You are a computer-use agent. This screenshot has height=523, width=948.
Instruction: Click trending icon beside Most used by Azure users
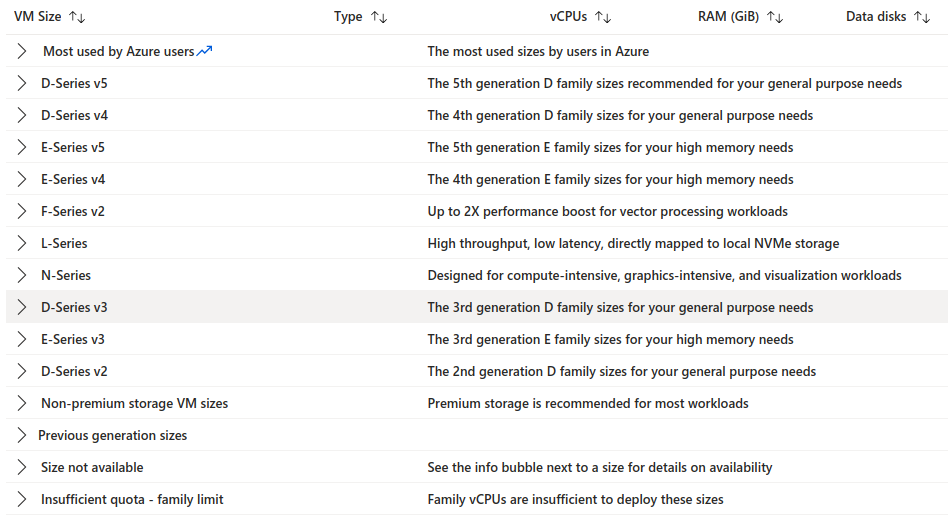tap(204, 51)
